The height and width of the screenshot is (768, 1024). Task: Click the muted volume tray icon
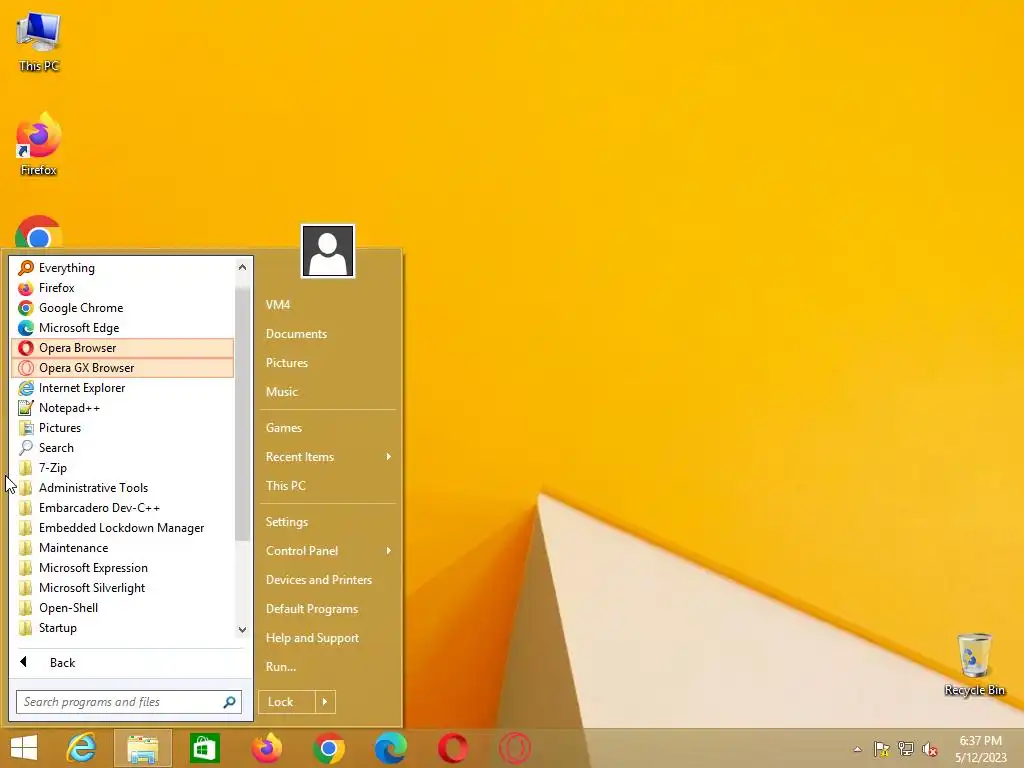(x=930, y=749)
